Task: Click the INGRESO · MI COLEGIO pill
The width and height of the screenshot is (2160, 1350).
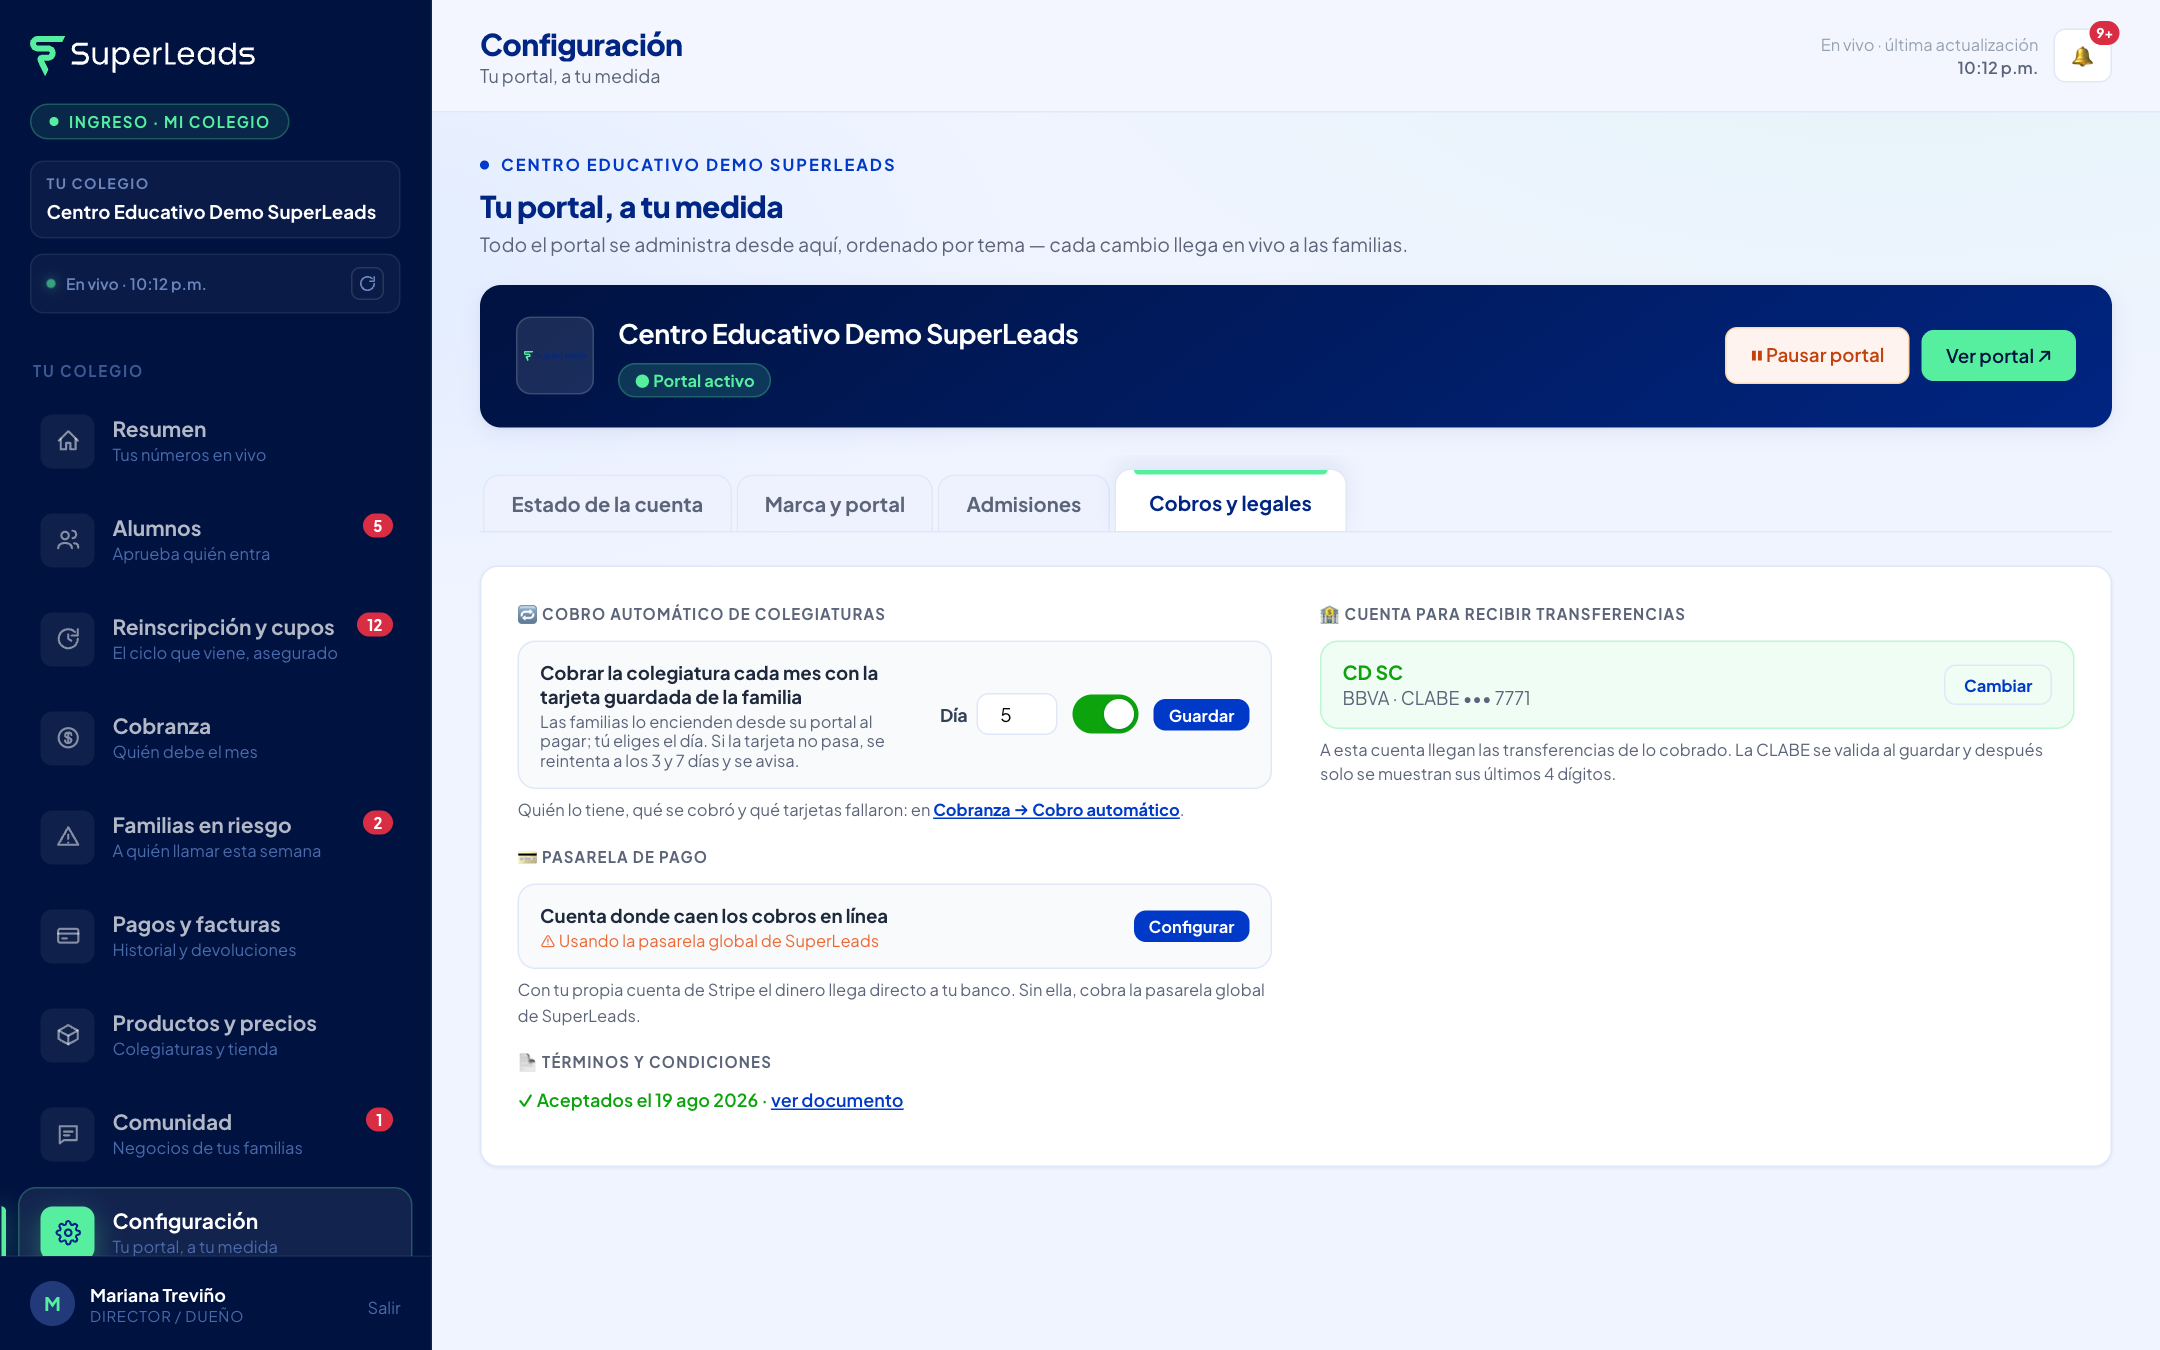Action: pyautogui.click(x=160, y=122)
